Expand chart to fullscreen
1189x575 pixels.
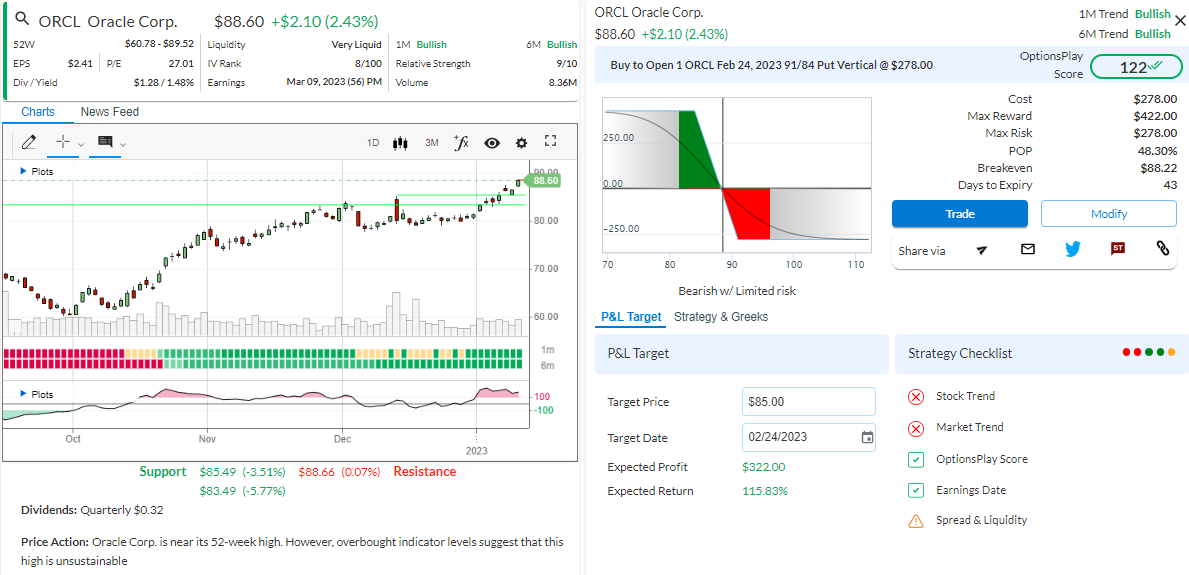(x=551, y=141)
